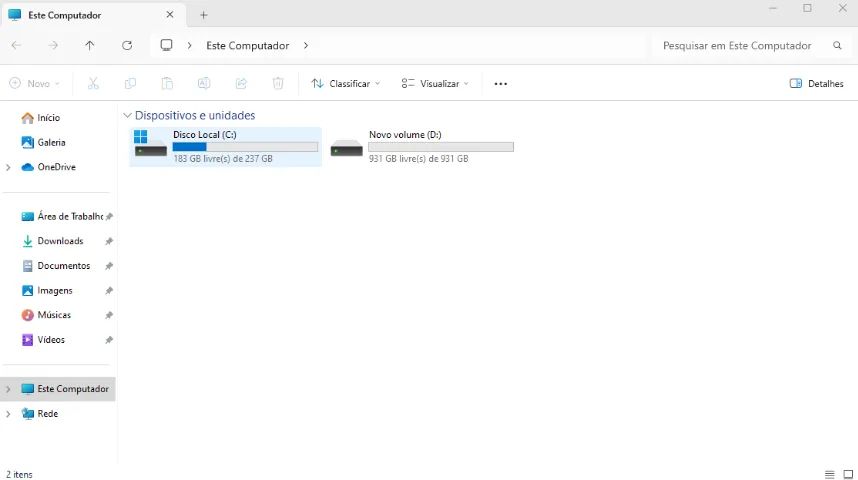Click the '183 GB livre(s) de 237 GB' text
This screenshot has height=480, width=858.
point(223,159)
